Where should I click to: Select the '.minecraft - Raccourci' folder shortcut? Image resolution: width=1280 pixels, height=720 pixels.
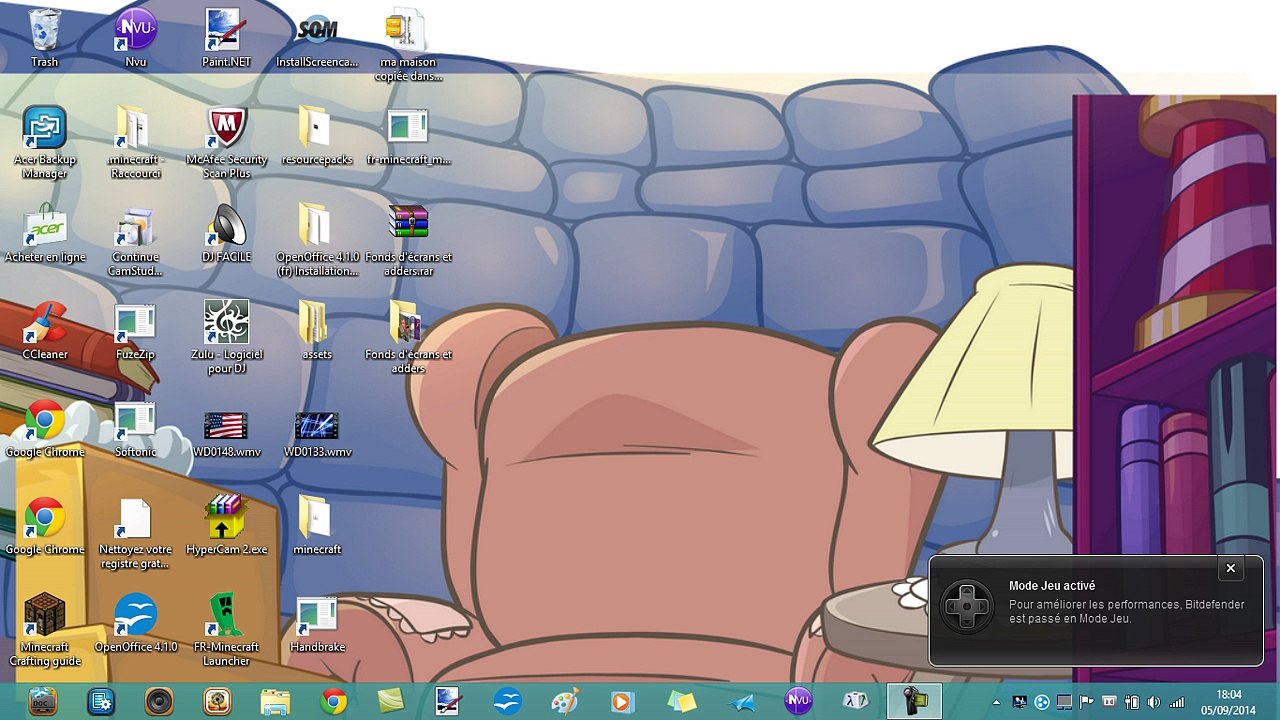(136, 142)
